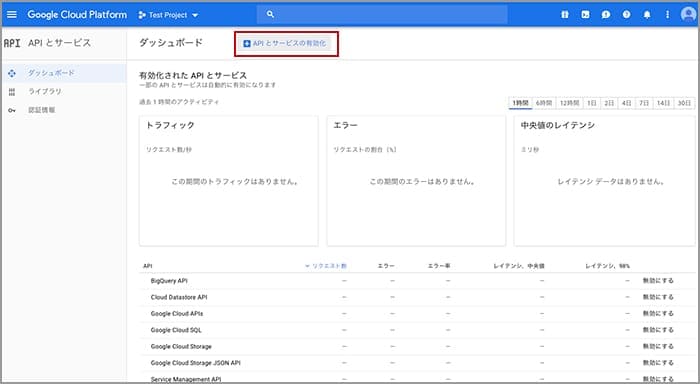Click the 中央値のレイテンシ chart card
The width and height of the screenshot is (700, 384).
point(604,181)
